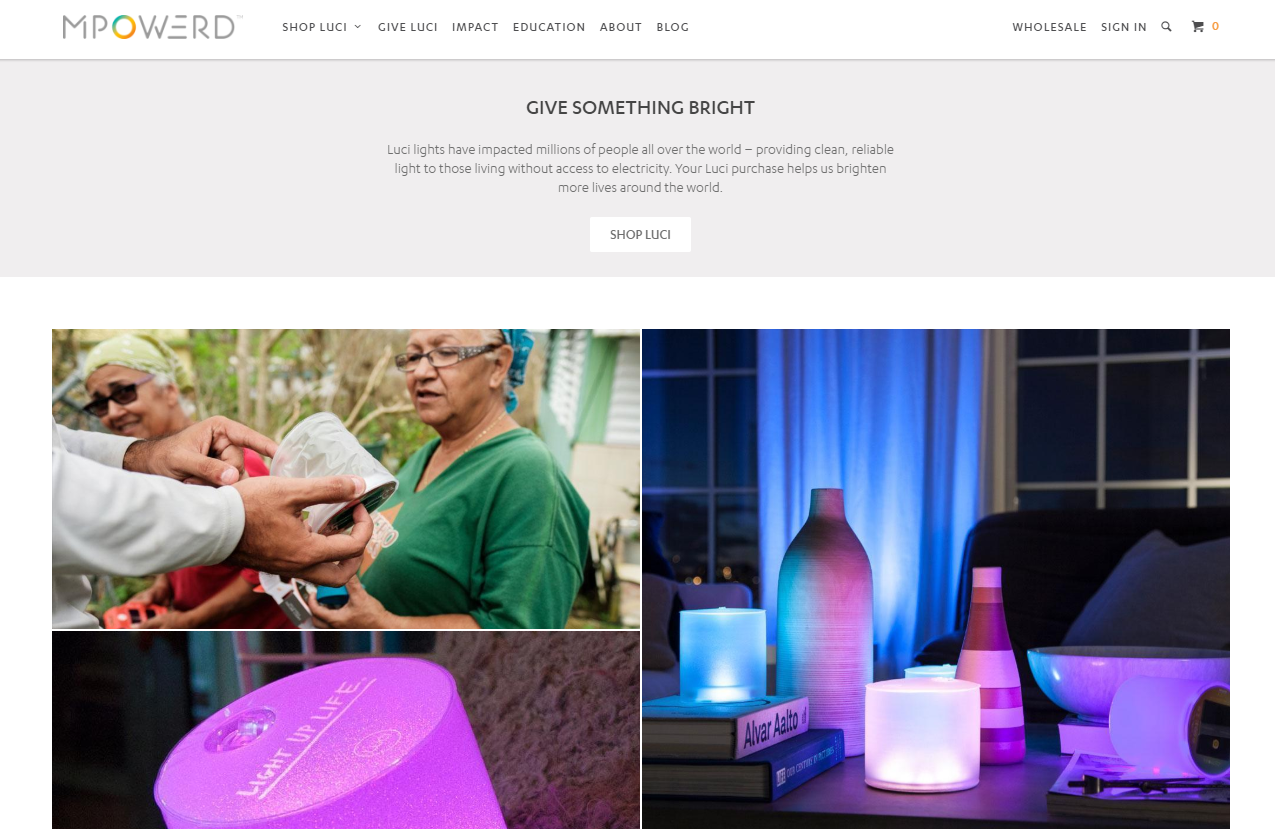This screenshot has height=829, width=1275.
Task: Click Sign In in the header
Action: (x=1124, y=27)
